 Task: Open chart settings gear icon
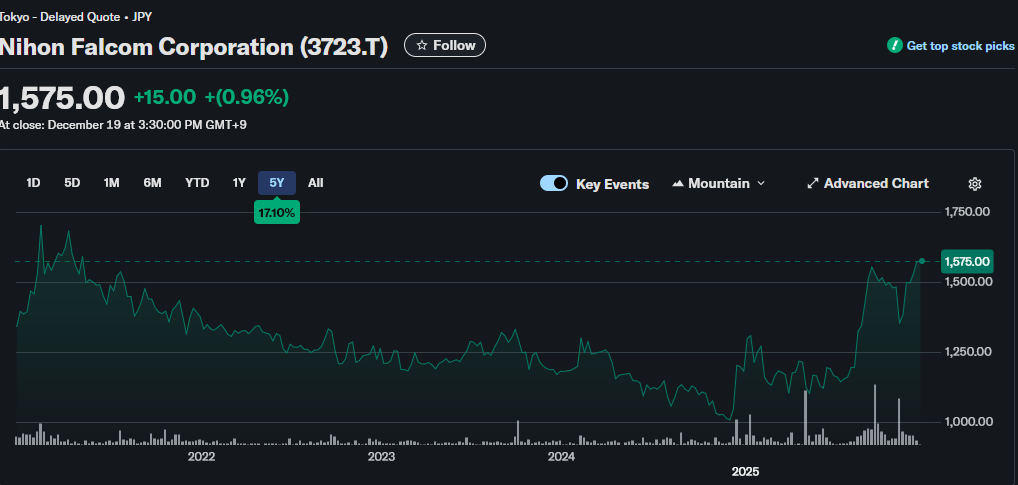click(975, 184)
